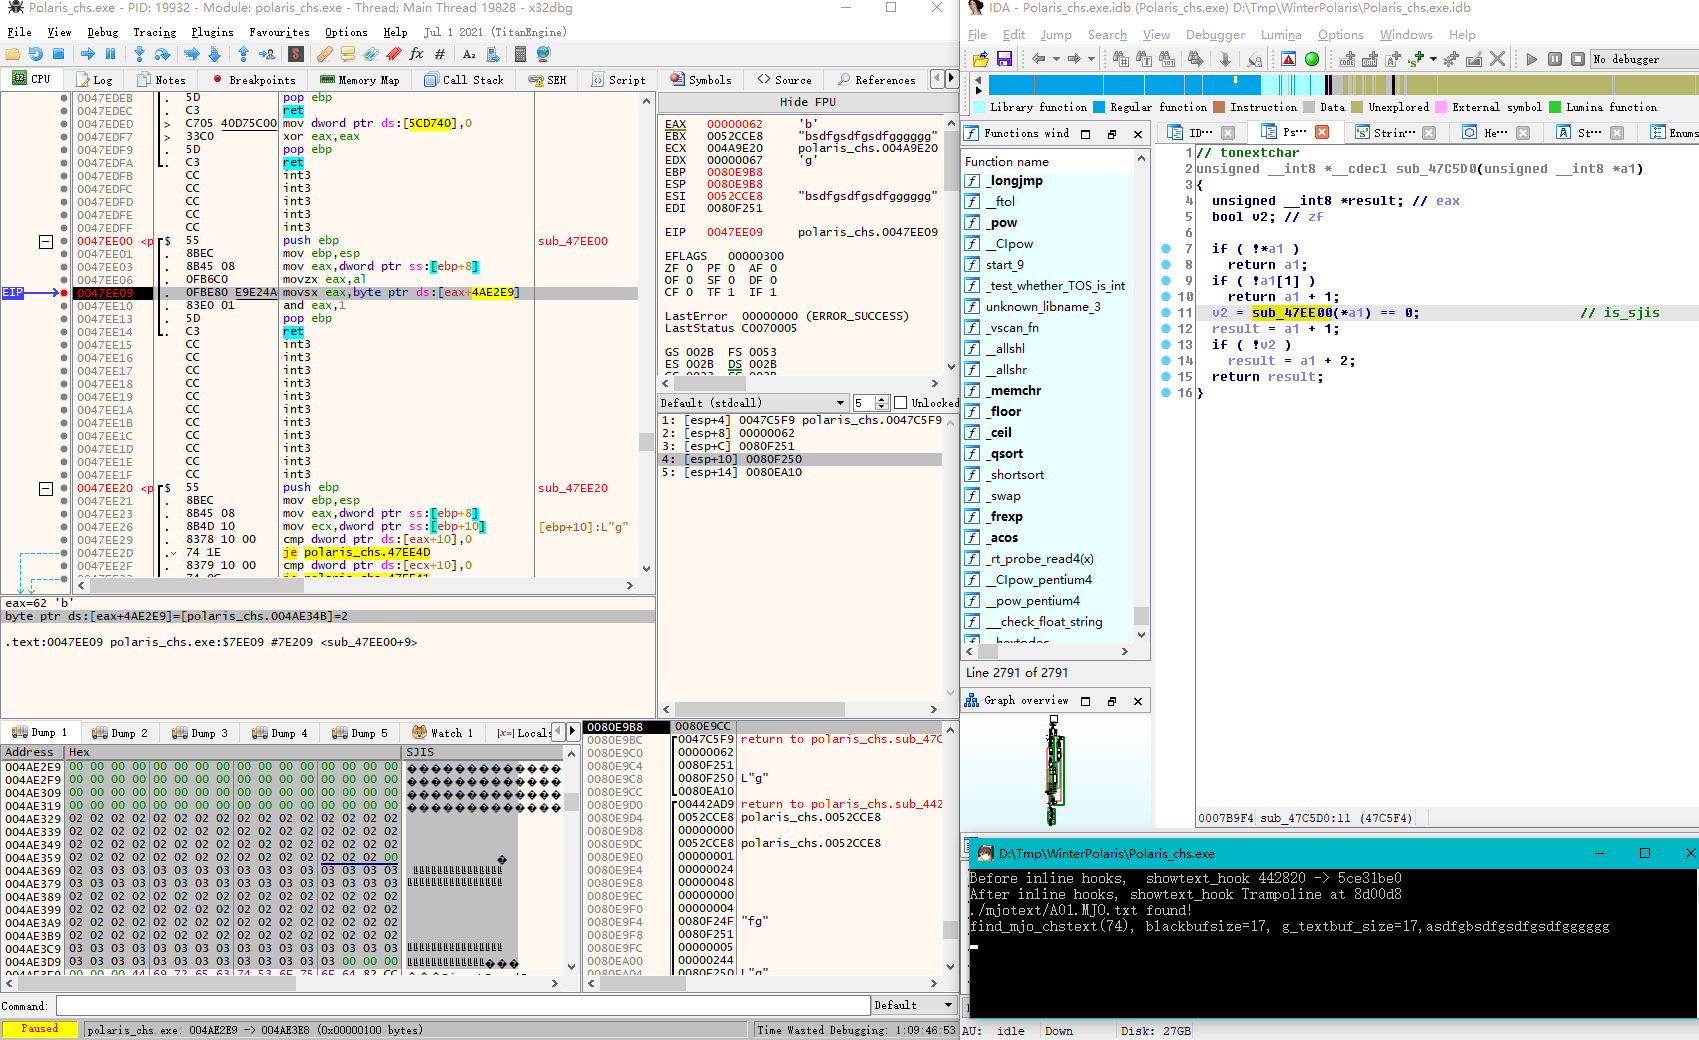1699x1040 pixels.
Task: Collapse the sub_47EE20 function fold marker
Action: pos(45,488)
